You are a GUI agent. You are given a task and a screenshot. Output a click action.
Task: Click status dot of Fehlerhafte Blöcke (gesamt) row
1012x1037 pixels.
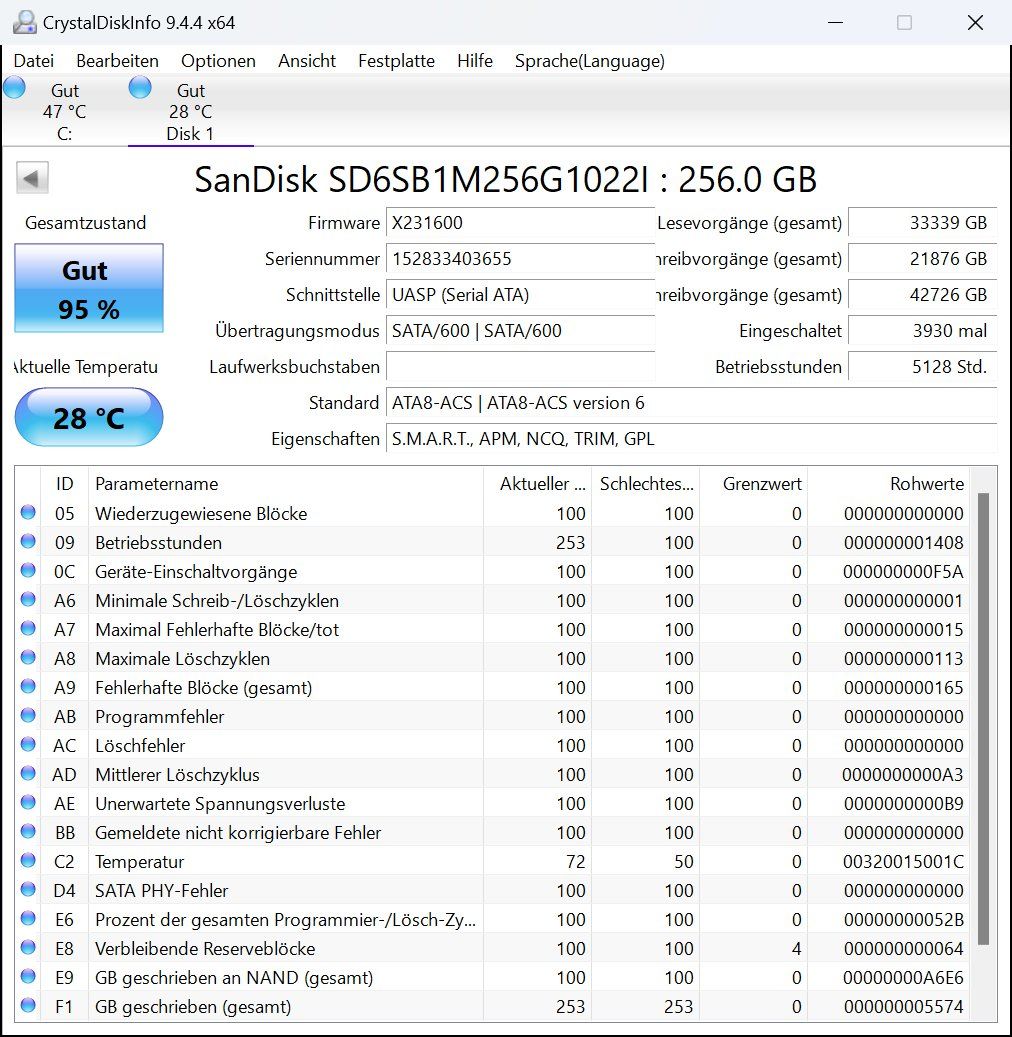(28, 686)
